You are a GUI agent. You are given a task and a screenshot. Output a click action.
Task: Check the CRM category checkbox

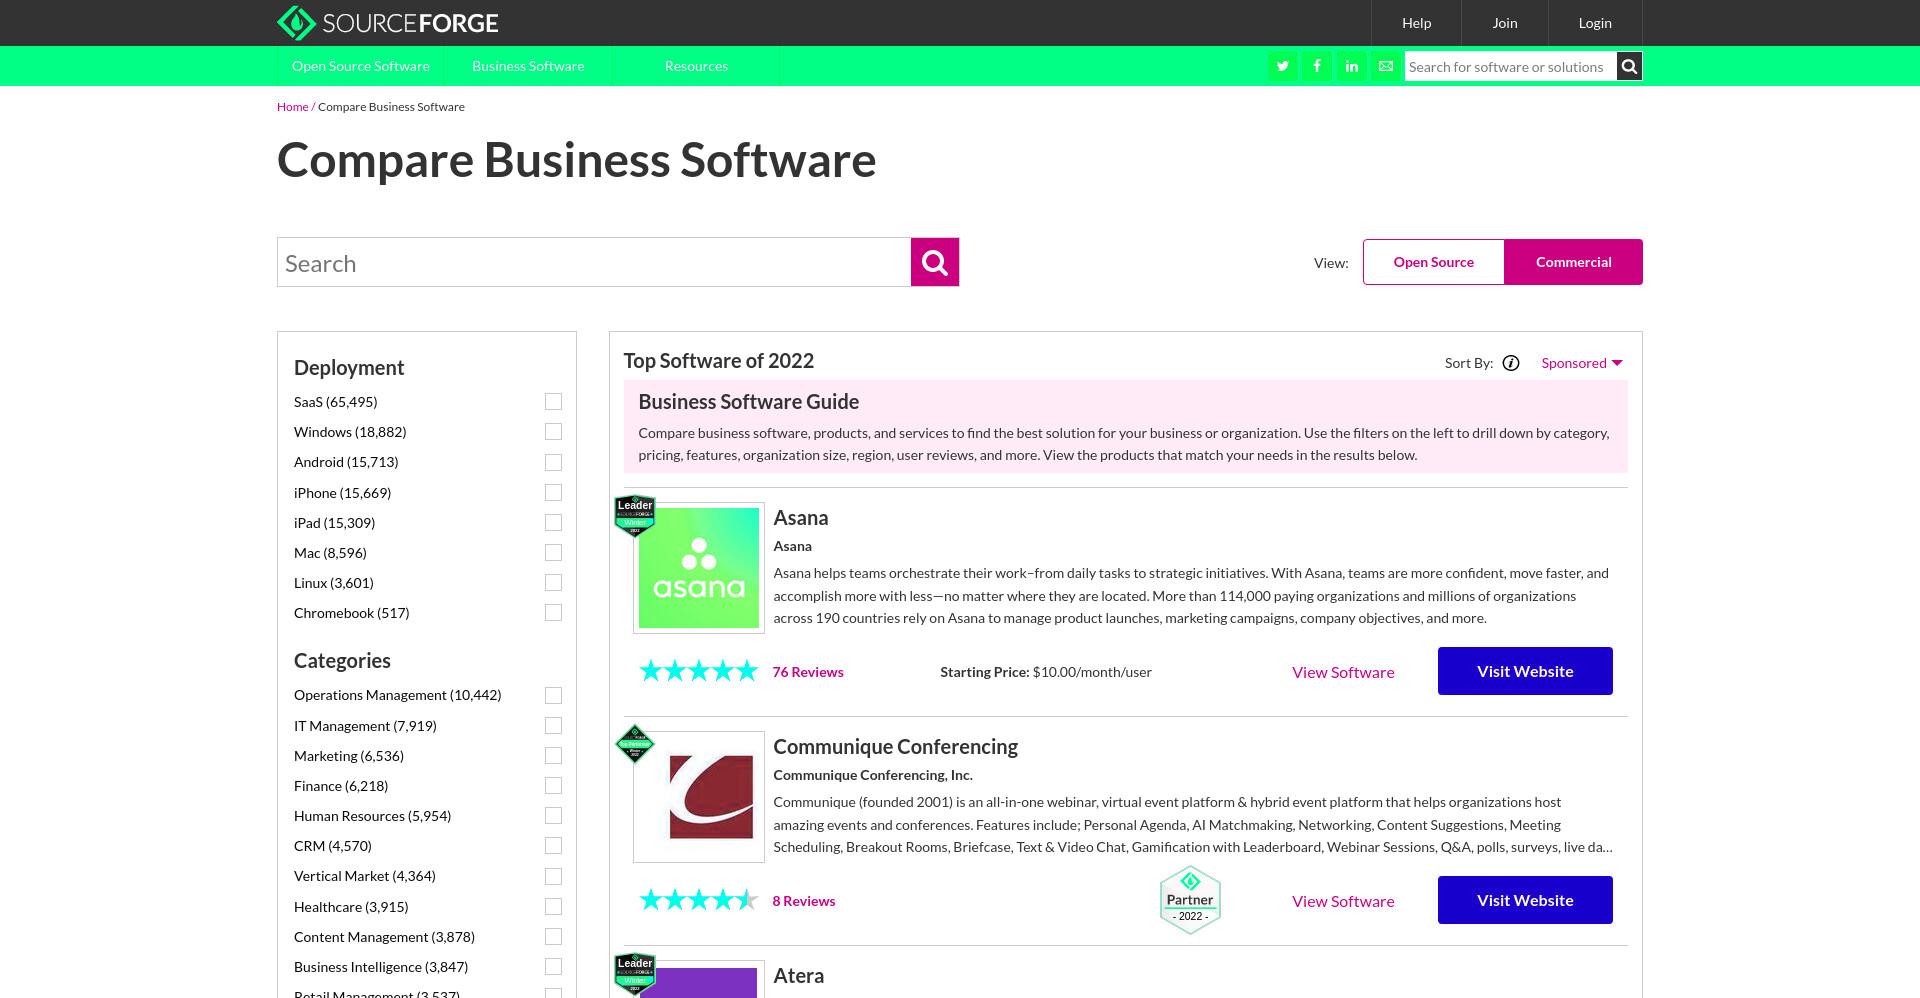pyautogui.click(x=553, y=845)
